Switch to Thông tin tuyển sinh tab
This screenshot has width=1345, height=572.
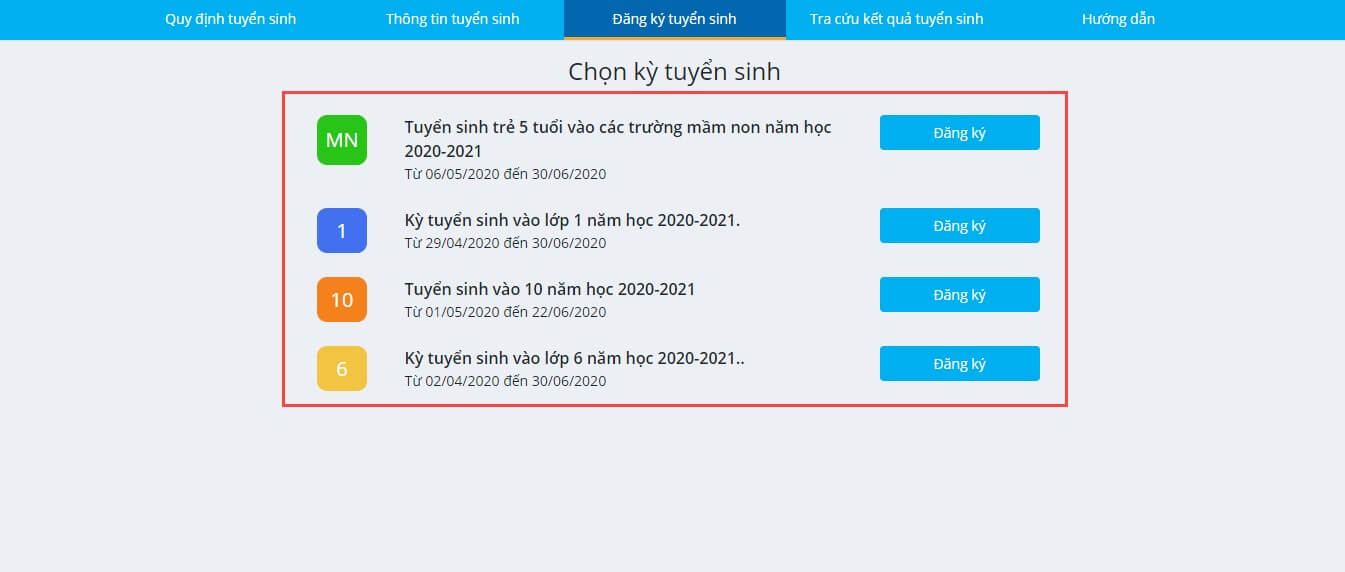[452, 19]
